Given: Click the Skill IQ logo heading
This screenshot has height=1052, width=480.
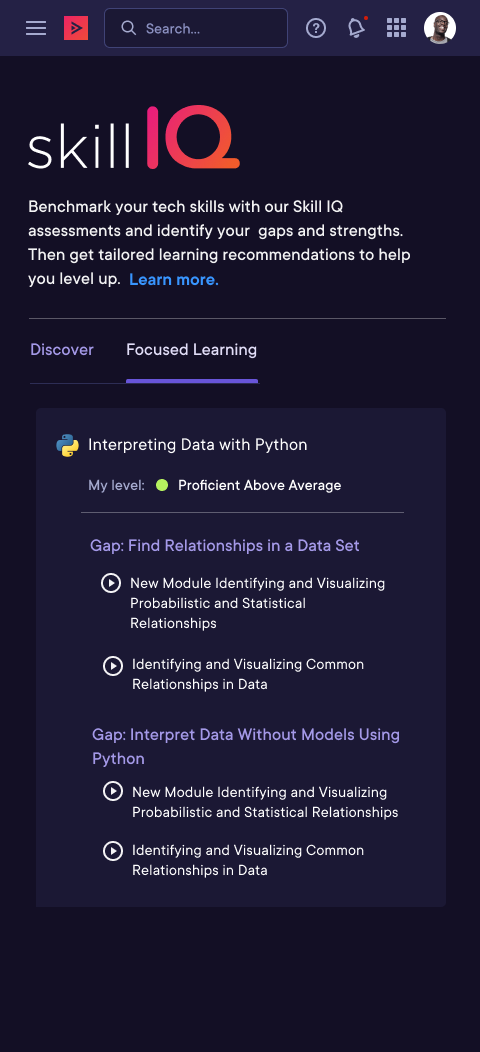Looking at the screenshot, I should coord(134,138).
